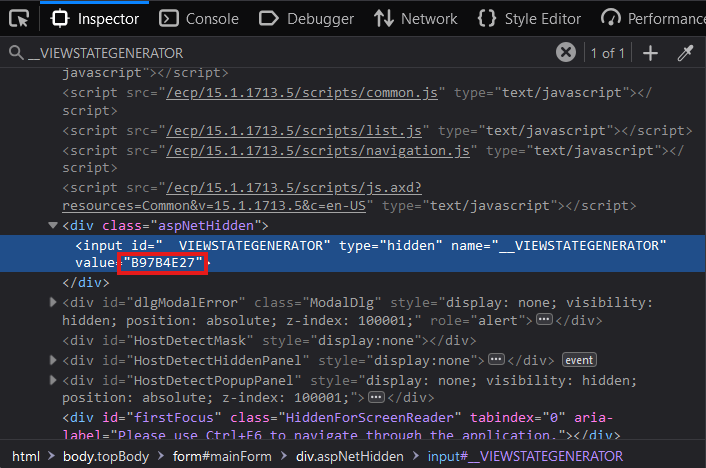
Task: Expand the HostDetectPopupPanel div node
Action: tap(54, 379)
